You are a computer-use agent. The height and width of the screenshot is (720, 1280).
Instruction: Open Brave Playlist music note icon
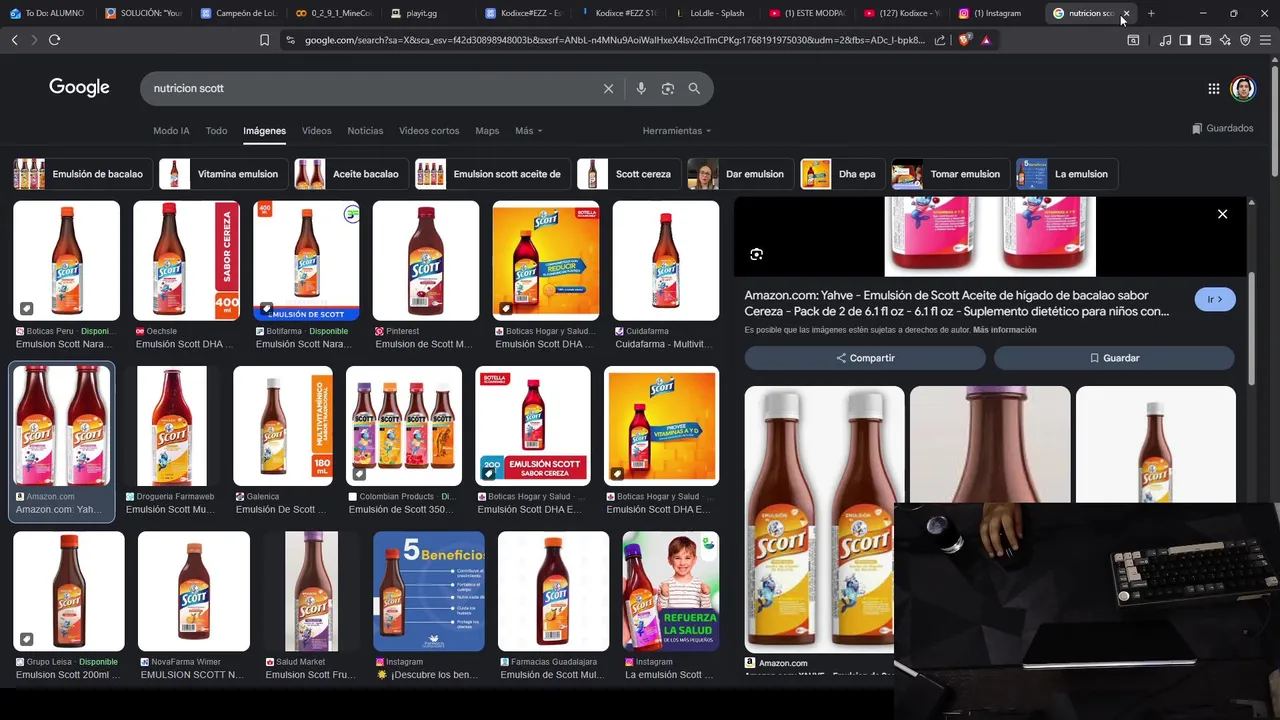(x=1165, y=40)
